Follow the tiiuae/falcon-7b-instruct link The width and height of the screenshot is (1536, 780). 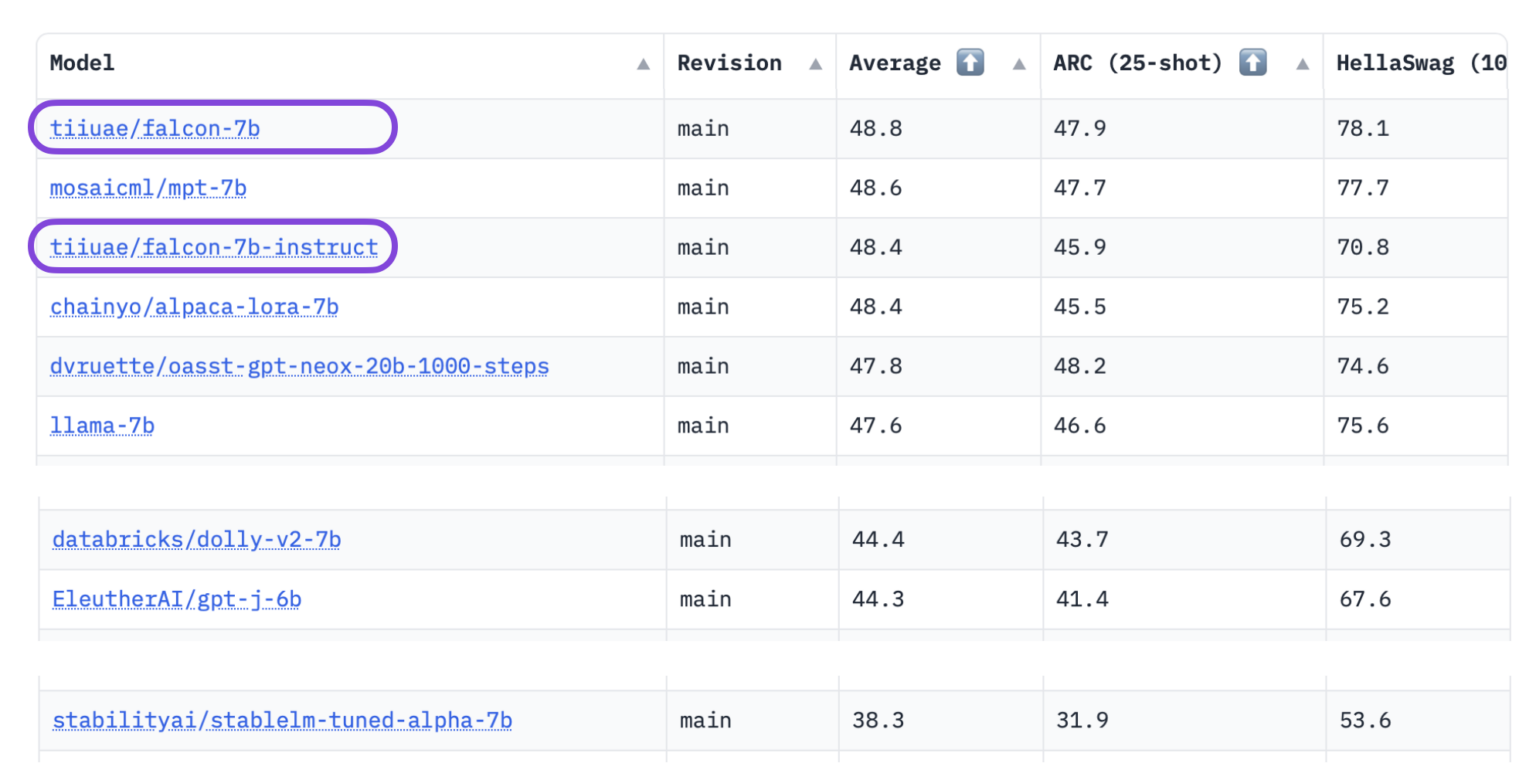click(x=214, y=247)
